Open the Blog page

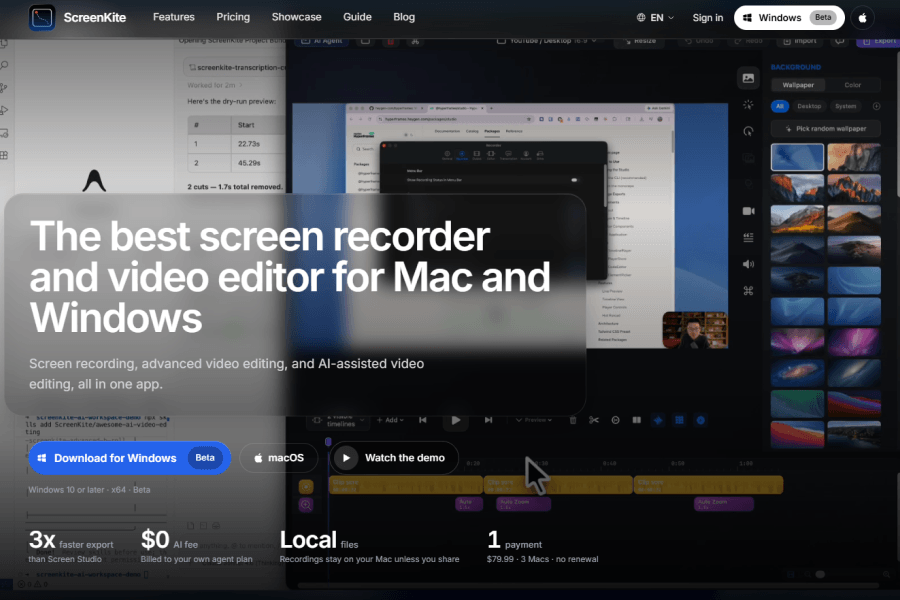404,17
